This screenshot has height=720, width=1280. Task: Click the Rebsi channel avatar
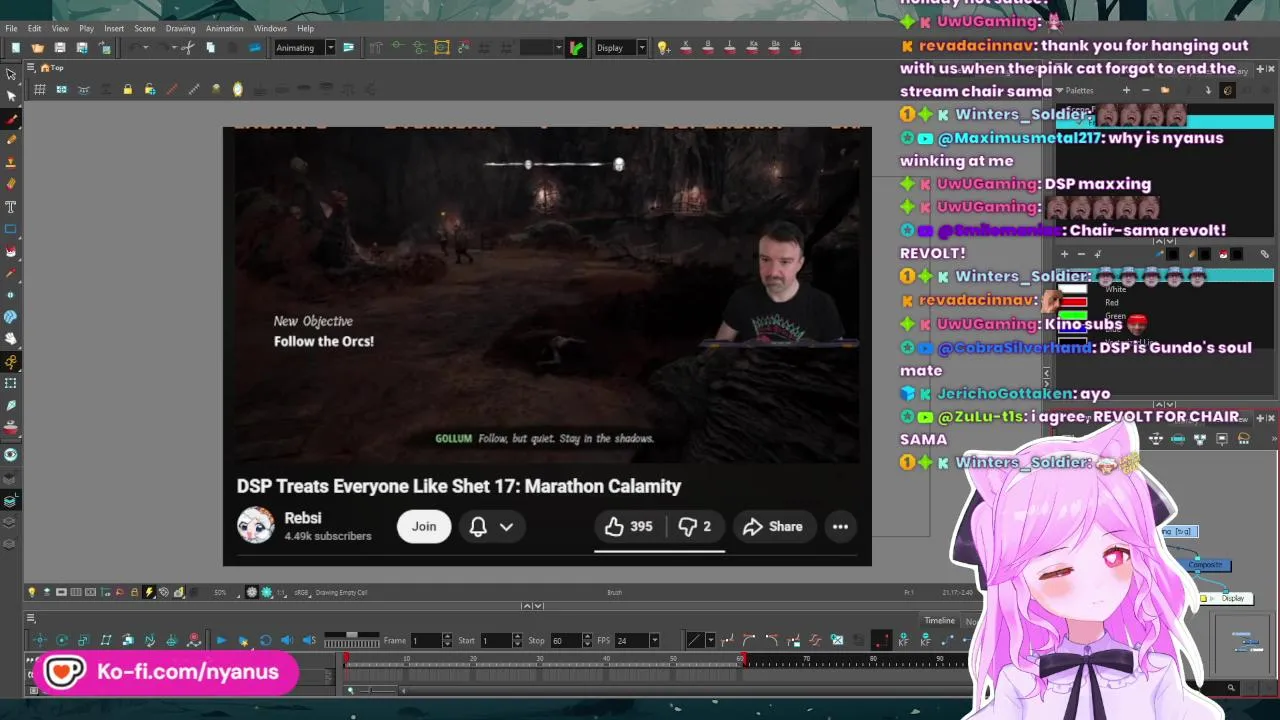[255, 525]
